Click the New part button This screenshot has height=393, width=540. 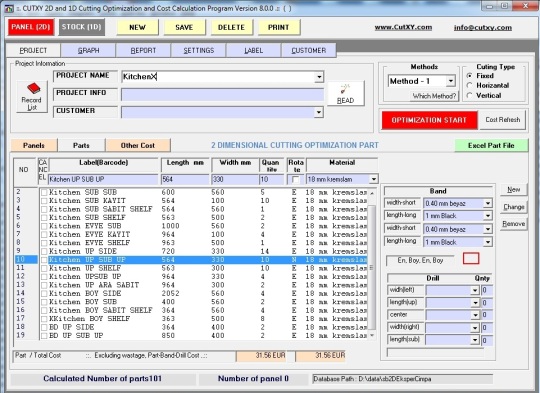point(513,189)
